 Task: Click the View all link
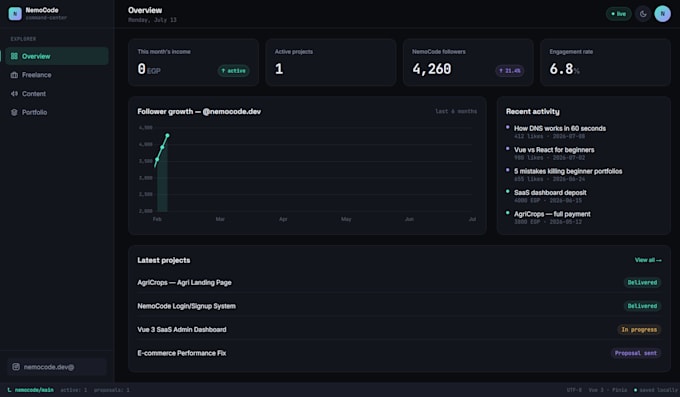[x=648, y=260]
